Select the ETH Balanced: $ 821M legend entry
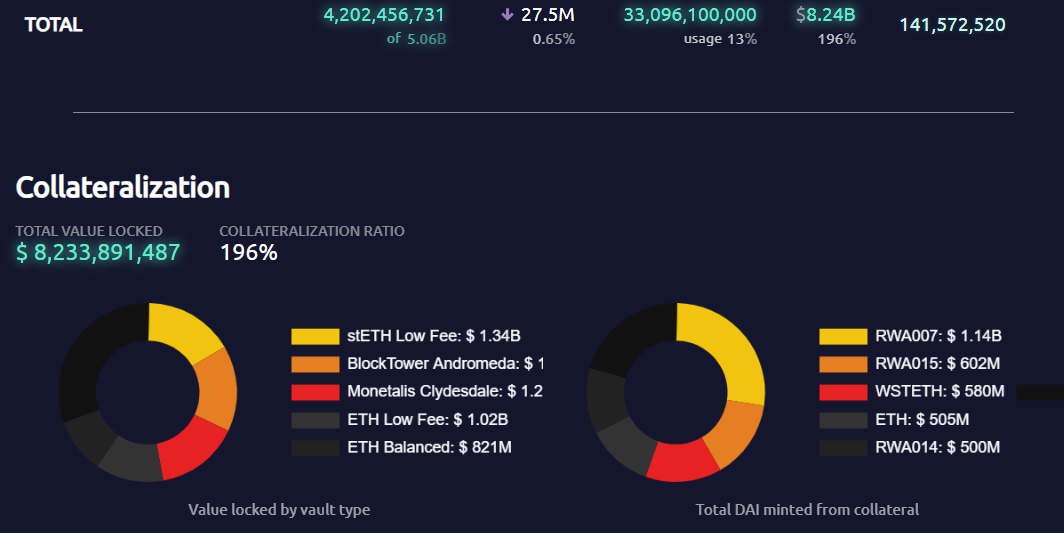The height and width of the screenshot is (533, 1064). (x=429, y=448)
